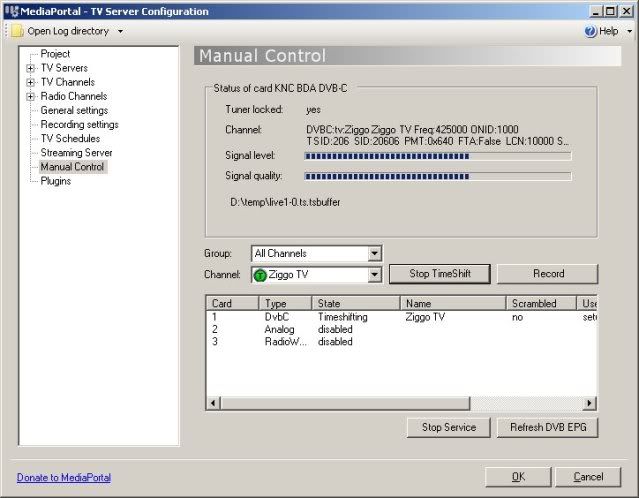Open the Log directory dropdown arrow
Image resolution: width=639 pixels, height=498 pixels.
[x=120, y=31]
